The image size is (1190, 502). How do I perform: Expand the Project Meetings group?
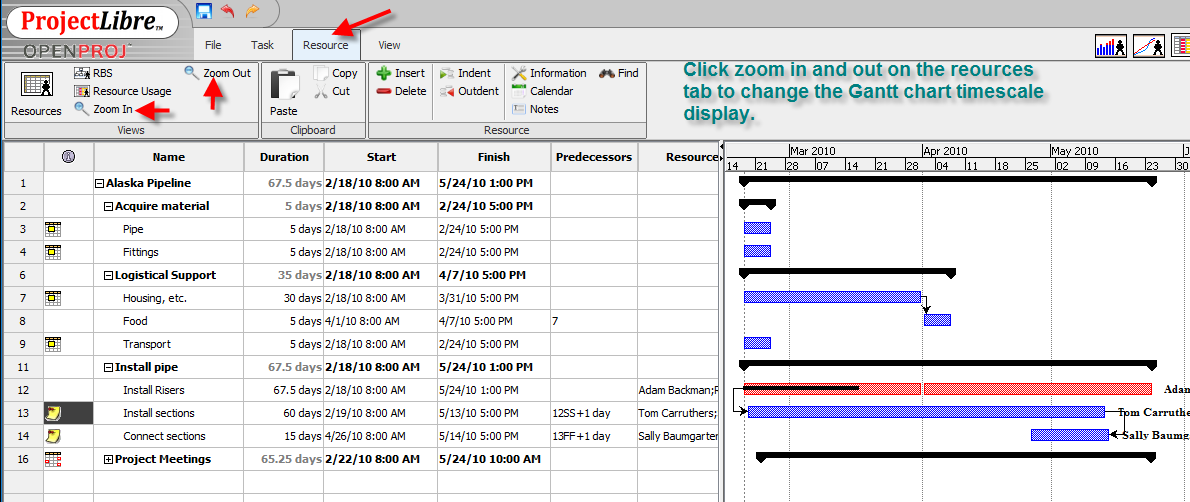pyautogui.click(x=109, y=459)
